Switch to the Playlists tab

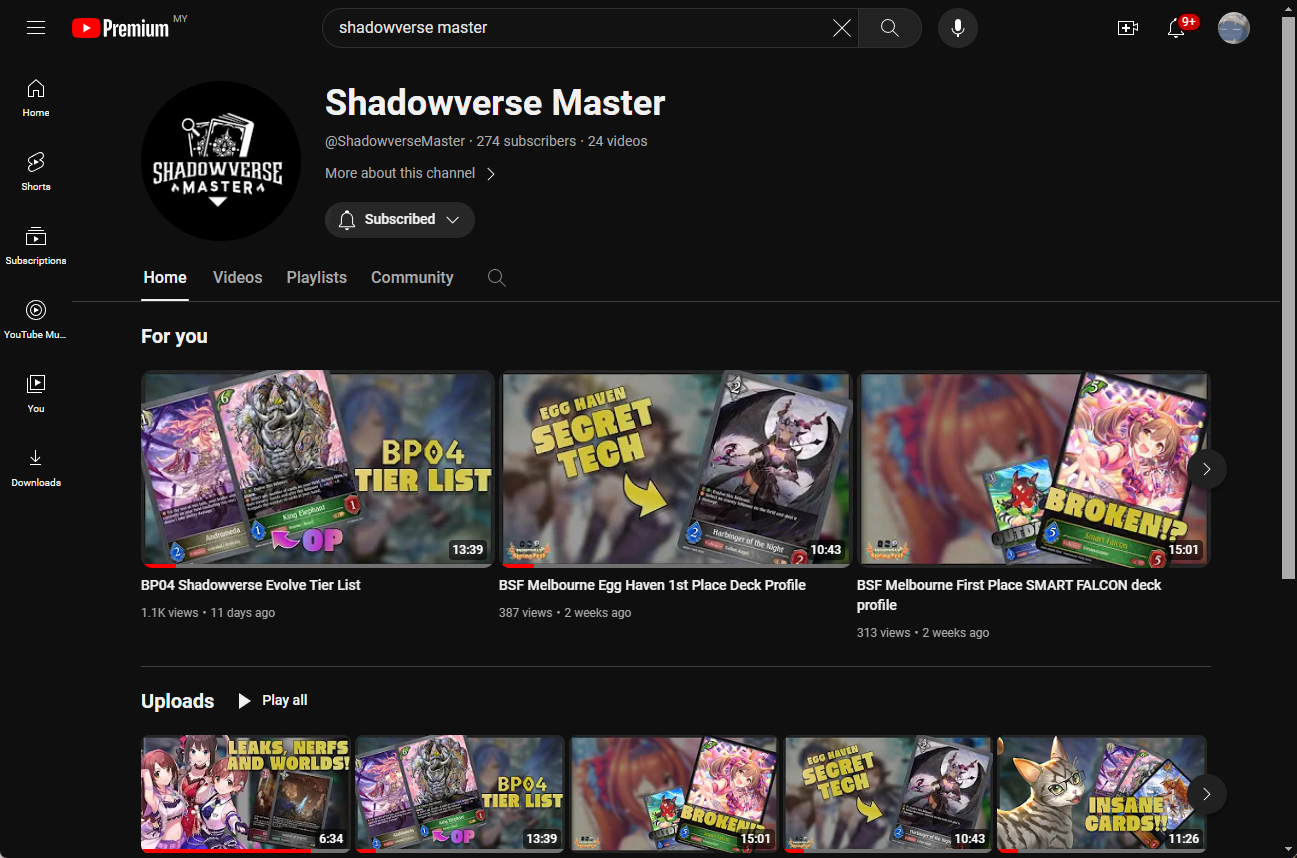(x=316, y=278)
